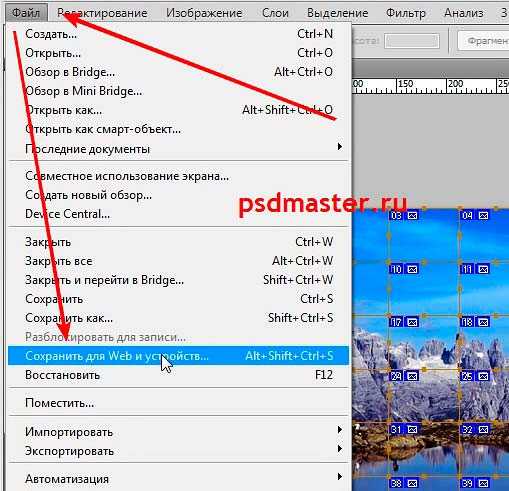The image size is (509, 491).
Task: Expand the Импортировать submenu
Action: pos(178,432)
